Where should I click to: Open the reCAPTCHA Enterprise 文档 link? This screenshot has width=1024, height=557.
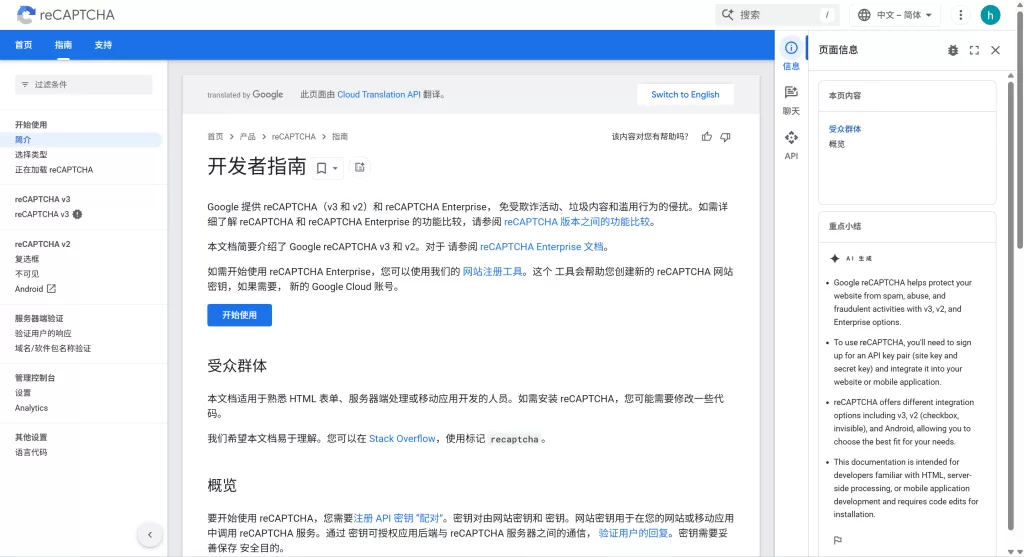coord(541,247)
